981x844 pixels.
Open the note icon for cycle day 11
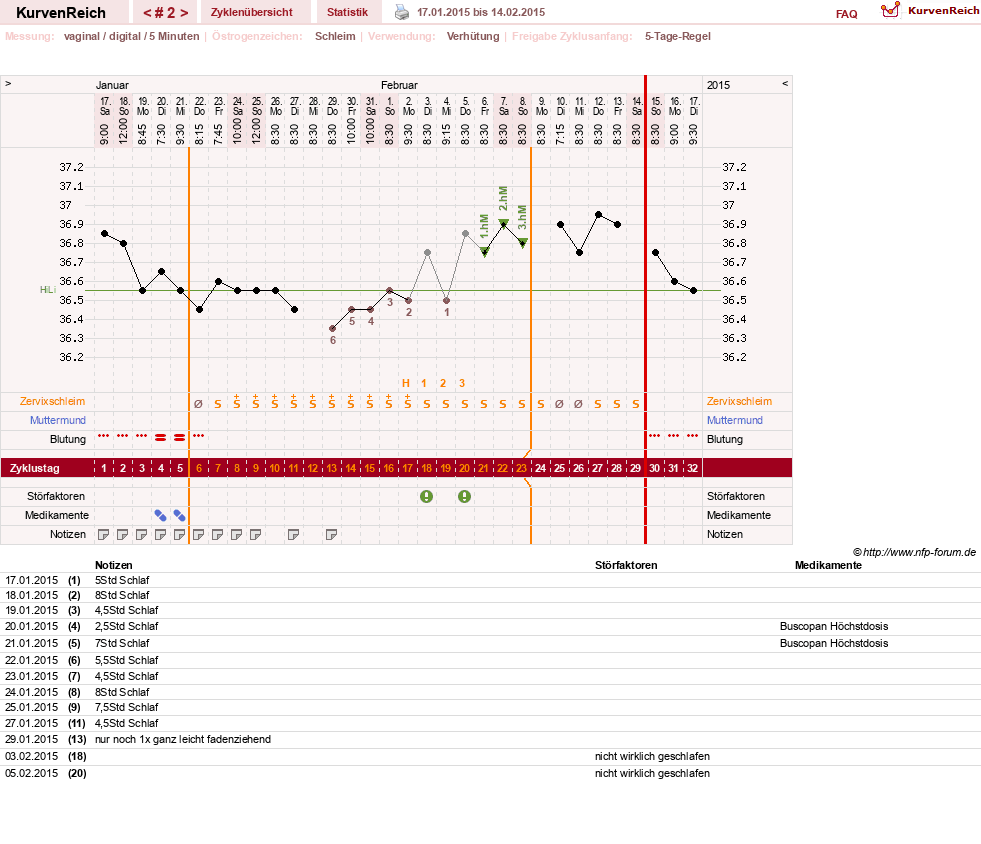(293, 534)
